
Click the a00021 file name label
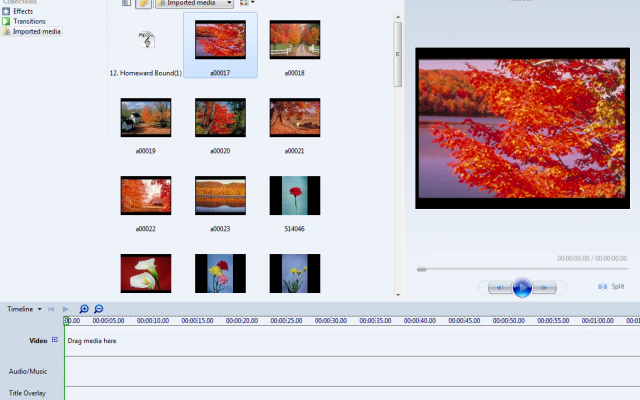tap(294, 151)
